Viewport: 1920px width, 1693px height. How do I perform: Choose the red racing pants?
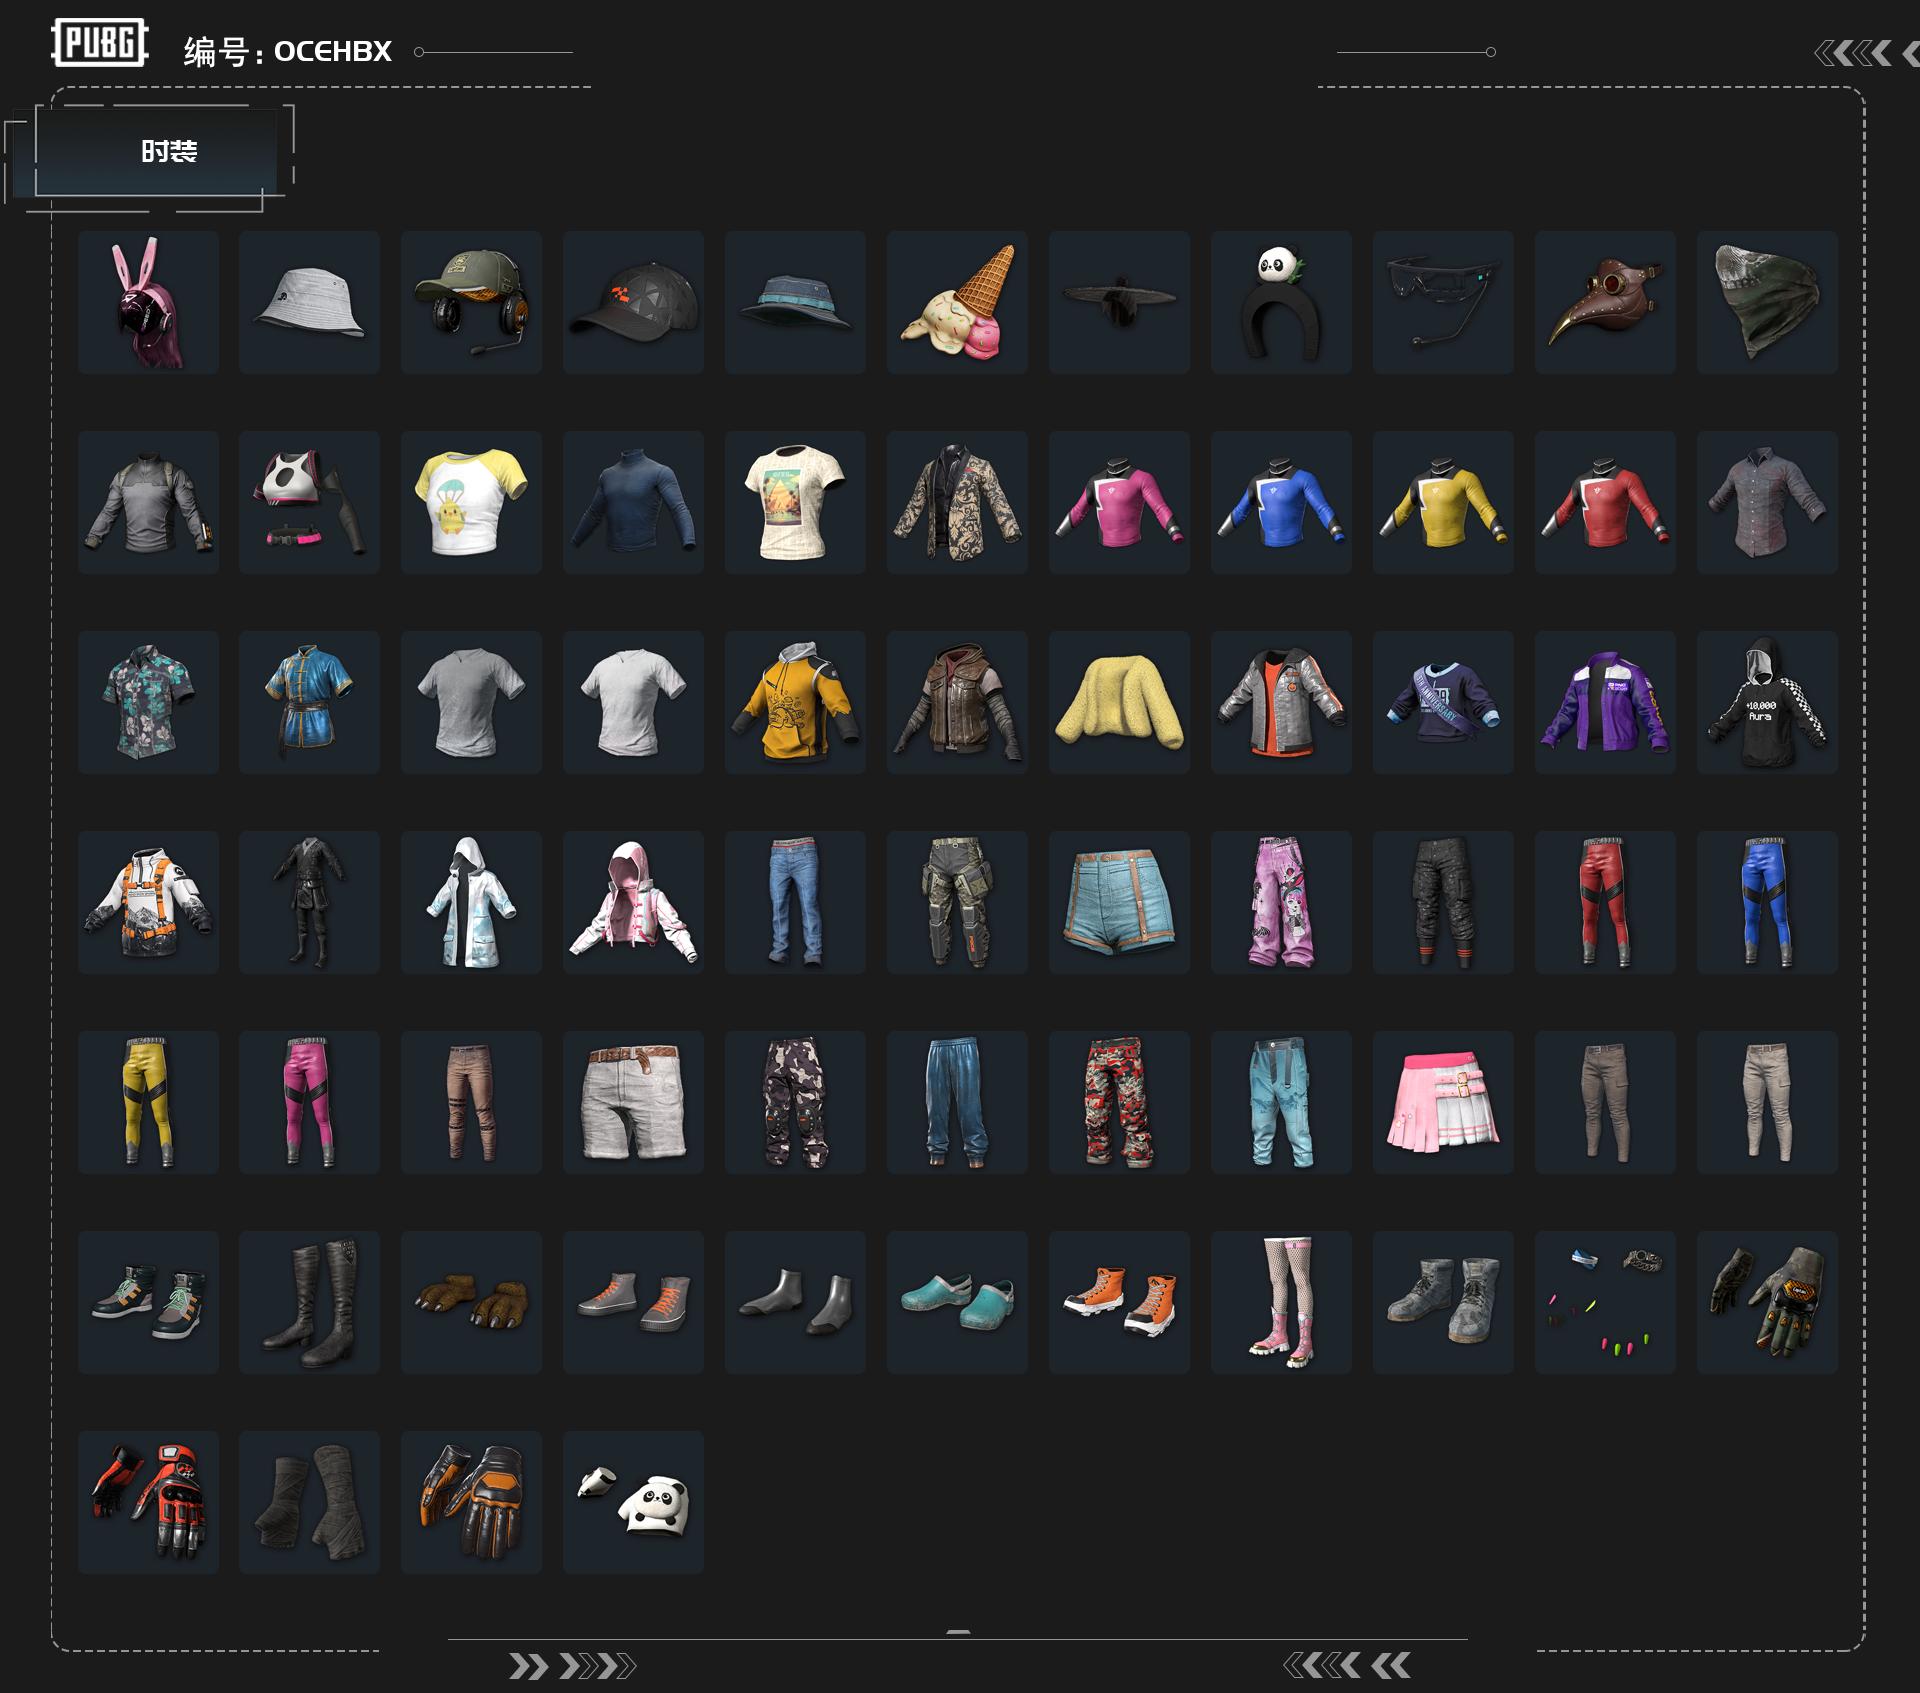coord(1606,902)
